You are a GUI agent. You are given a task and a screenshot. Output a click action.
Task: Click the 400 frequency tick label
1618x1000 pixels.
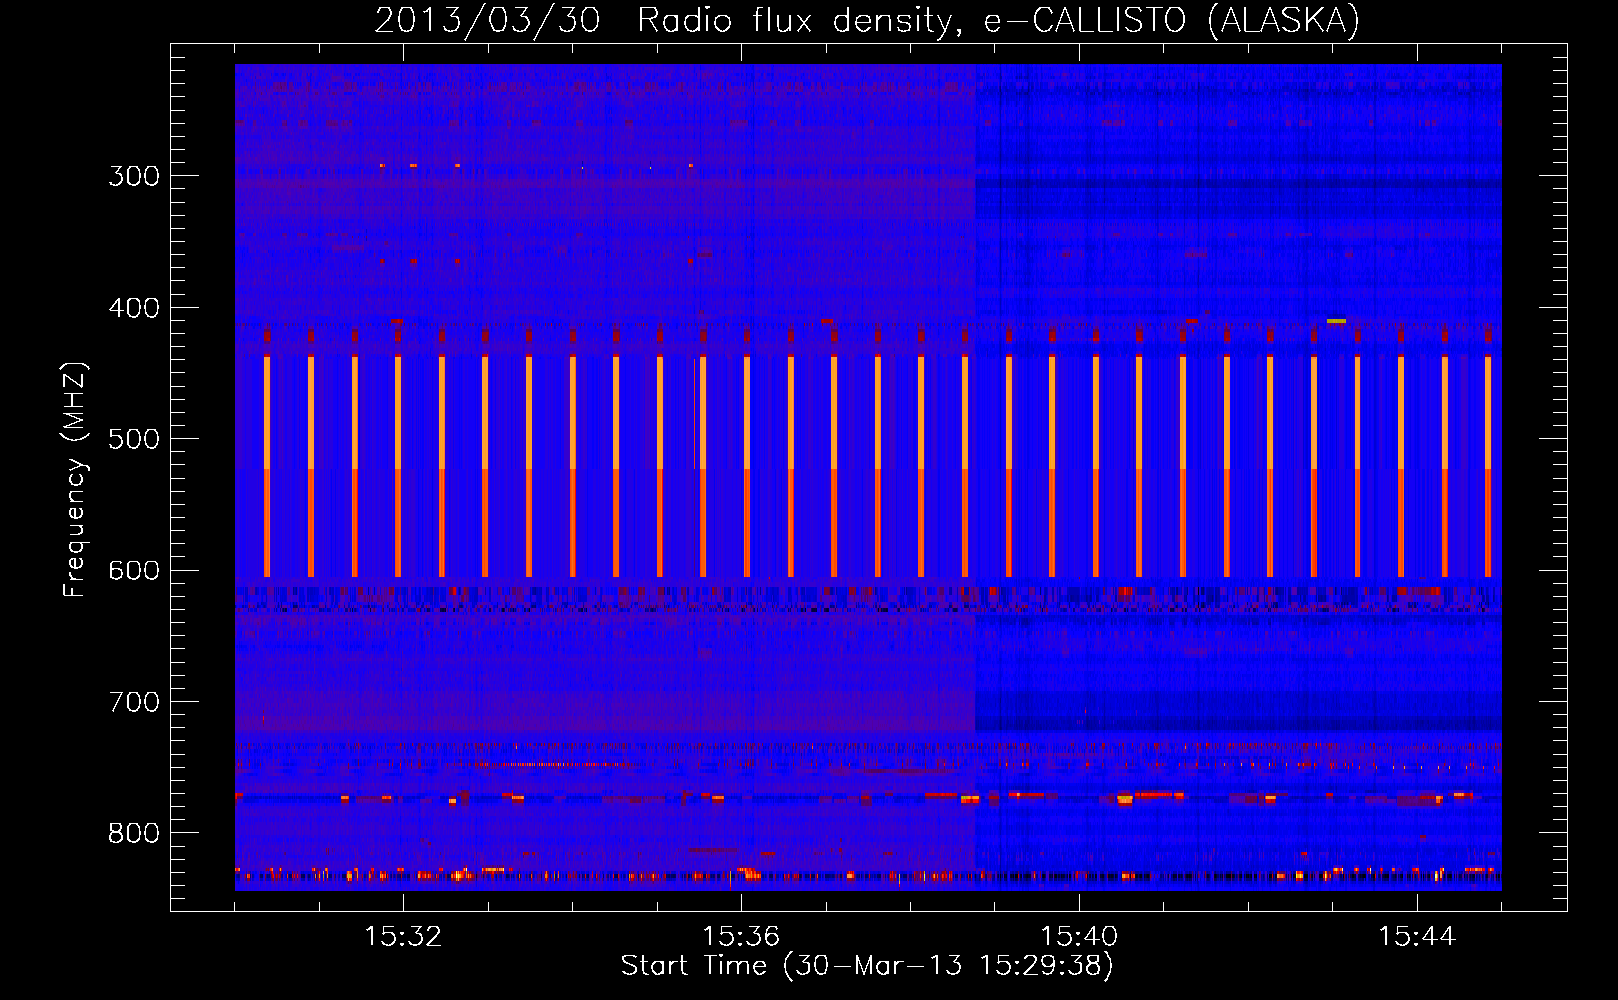tap(134, 308)
